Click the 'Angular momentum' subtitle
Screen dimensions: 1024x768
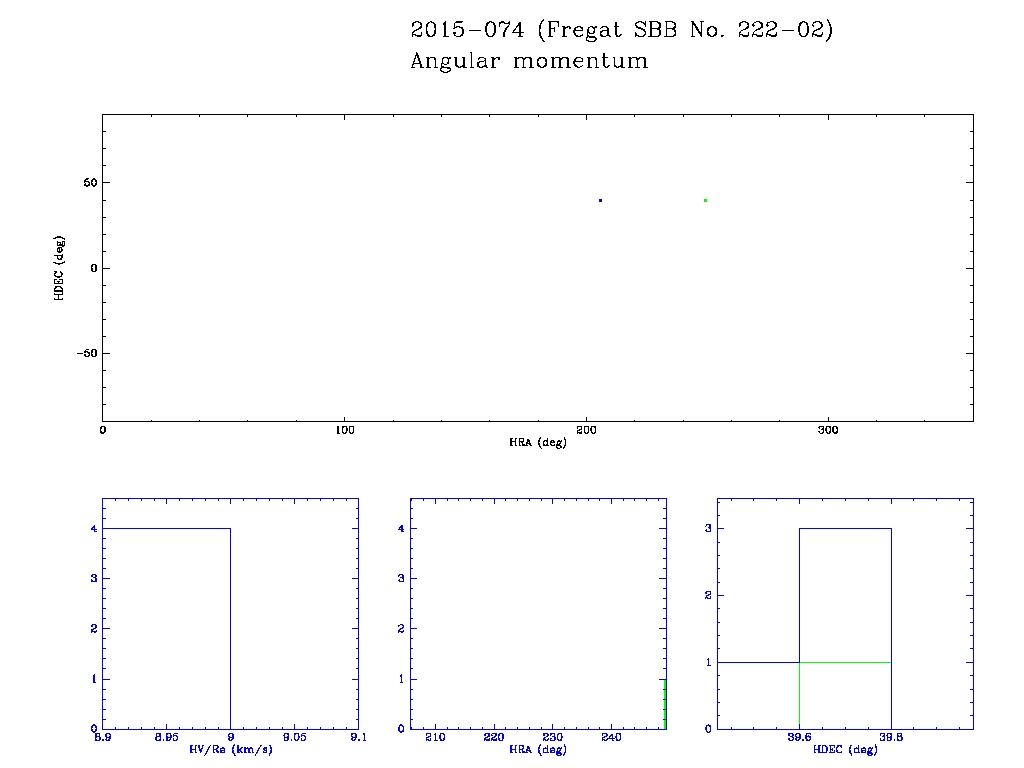tap(529, 62)
